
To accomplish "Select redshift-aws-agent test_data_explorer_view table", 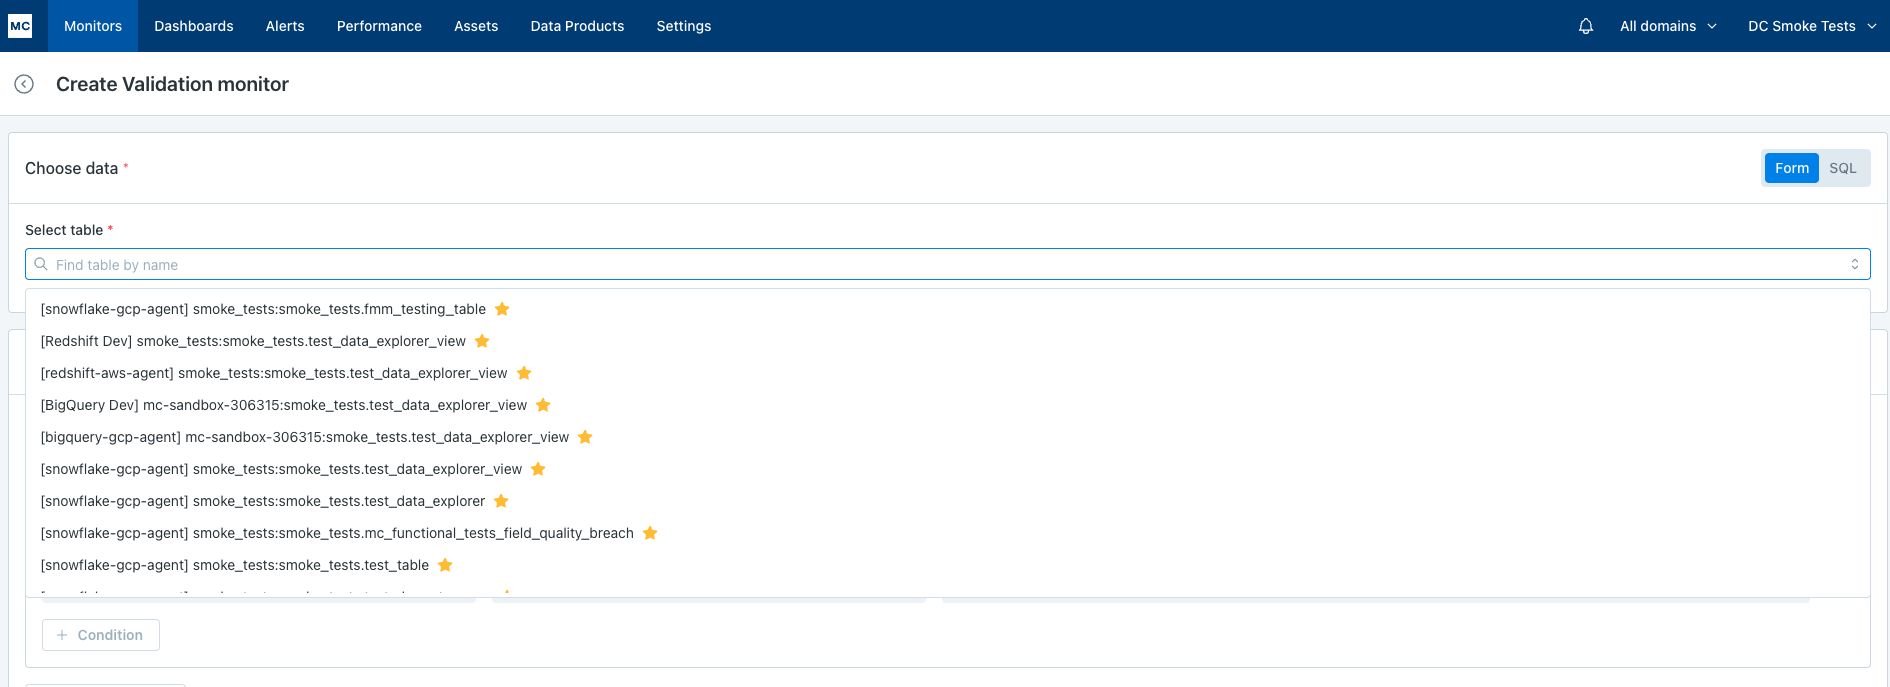I will click(x=273, y=373).
